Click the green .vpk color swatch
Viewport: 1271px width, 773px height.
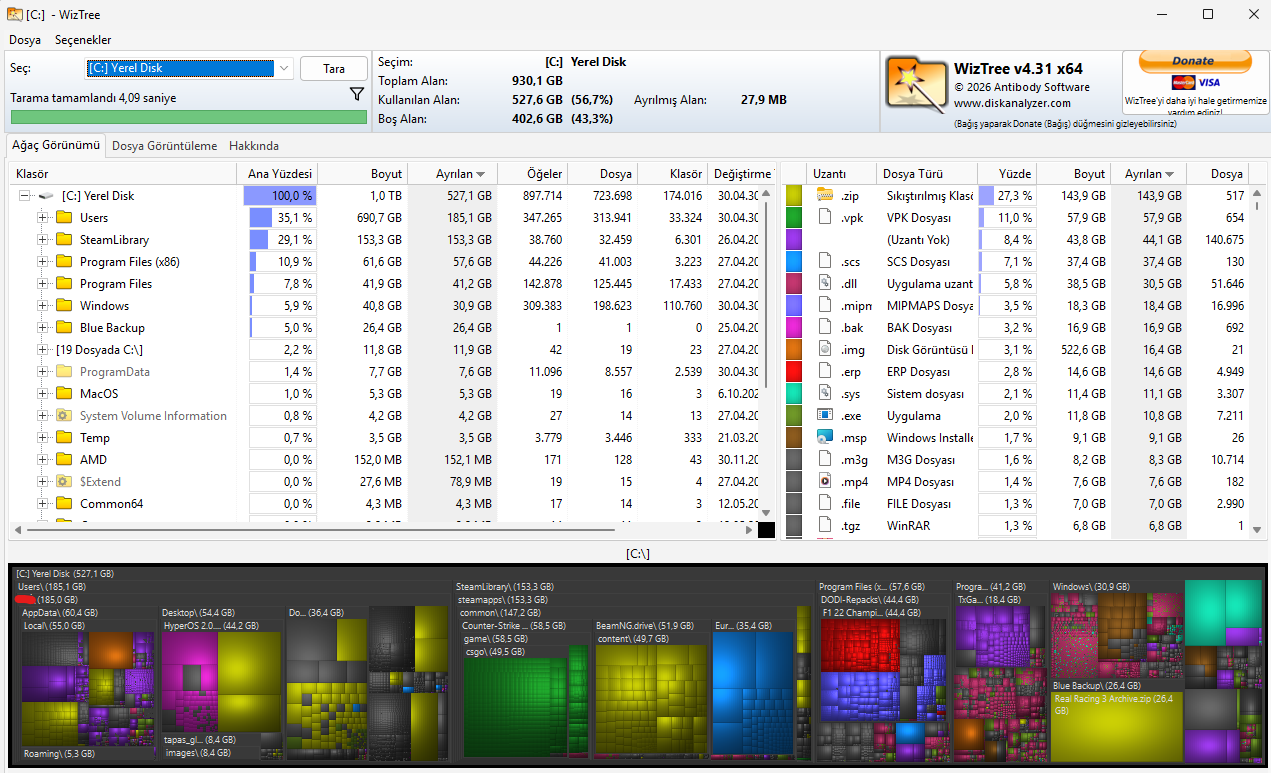pyautogui.click(x=795, y=218)
